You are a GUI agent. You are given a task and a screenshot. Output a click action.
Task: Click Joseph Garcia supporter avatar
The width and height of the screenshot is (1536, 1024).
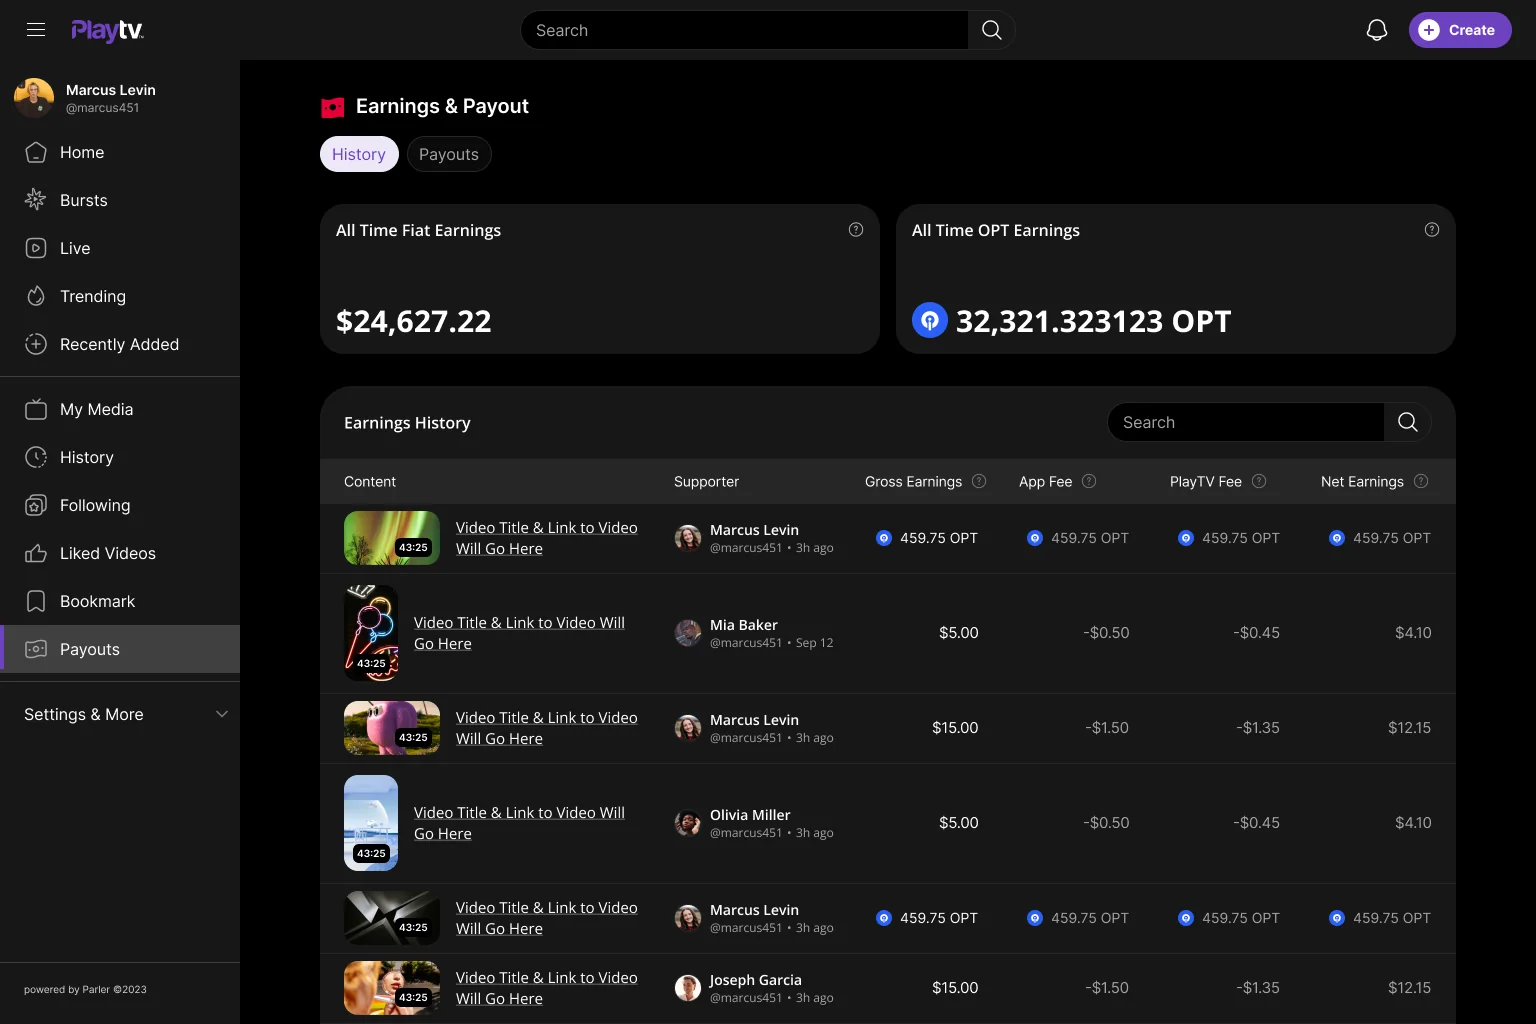688,988
